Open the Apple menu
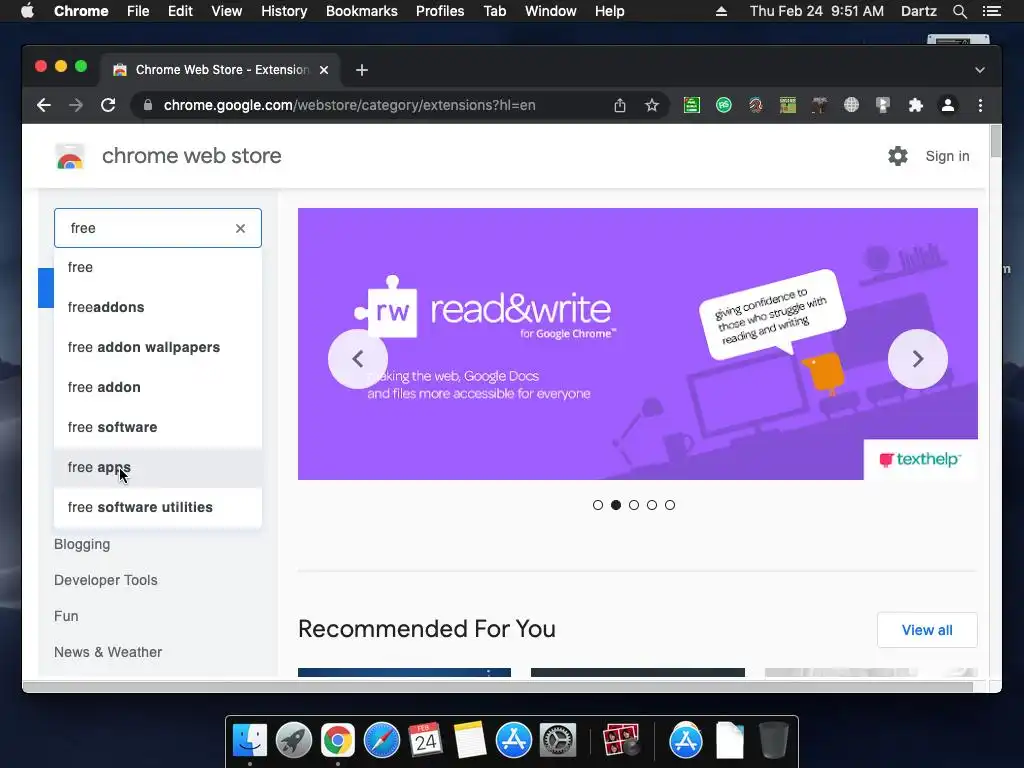 (x=27, y=11)
